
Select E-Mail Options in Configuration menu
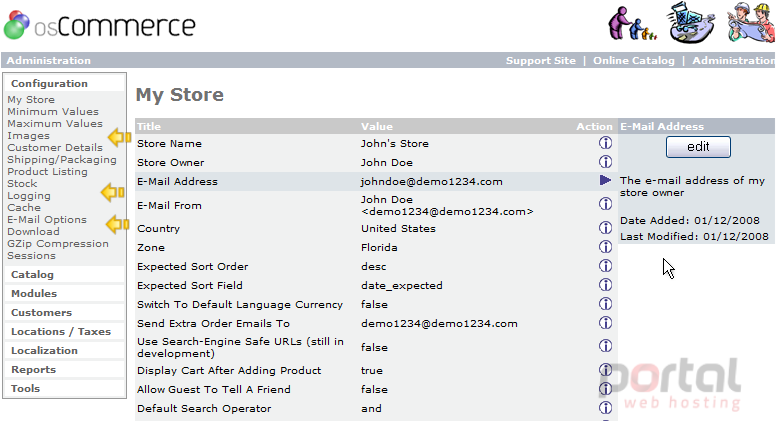click(47, 220)
